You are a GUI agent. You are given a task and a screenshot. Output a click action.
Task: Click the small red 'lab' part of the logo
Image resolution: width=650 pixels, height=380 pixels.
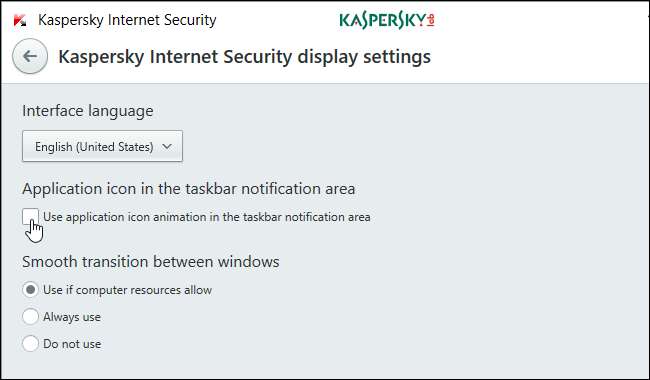tap(431, 20)
